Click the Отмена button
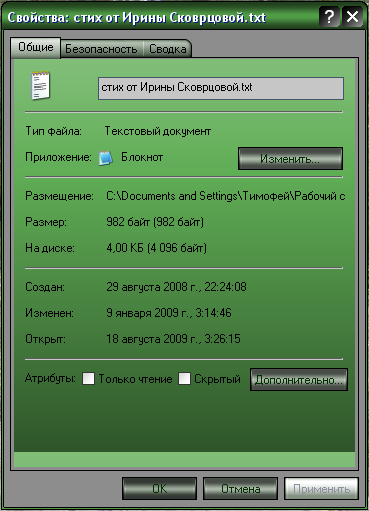This screenshot has height=511, width=369. pyautogui.click(x=240, y=489)
